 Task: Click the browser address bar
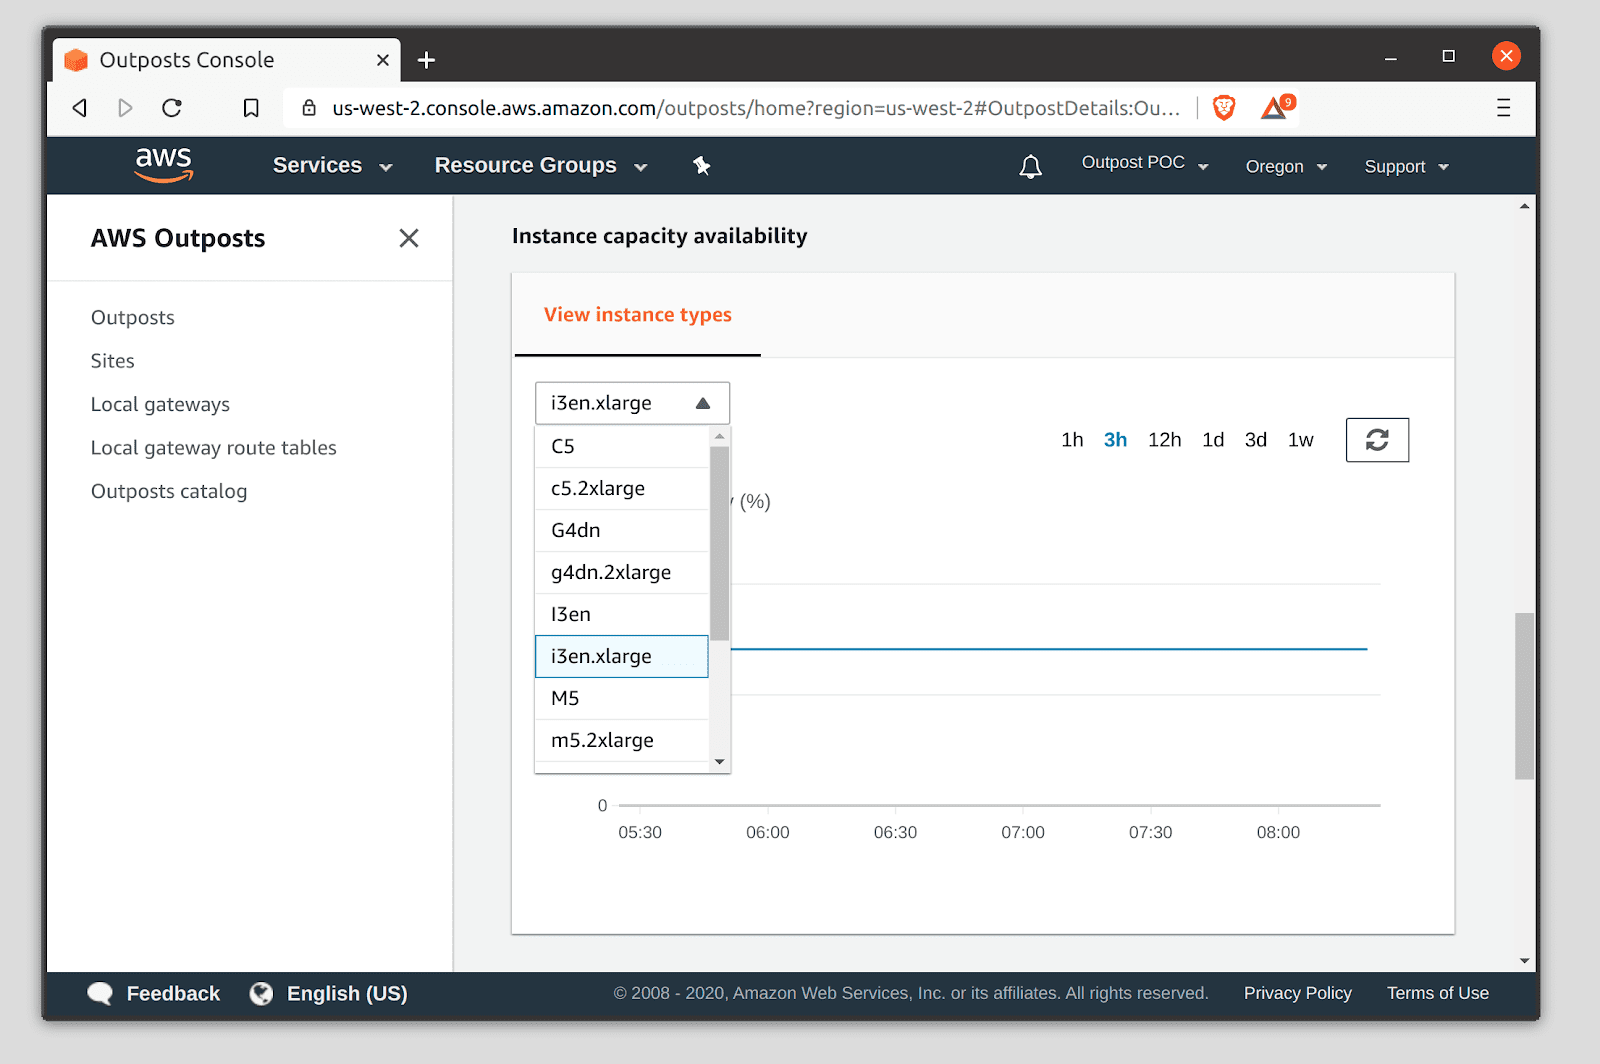[x=755, y=108]
